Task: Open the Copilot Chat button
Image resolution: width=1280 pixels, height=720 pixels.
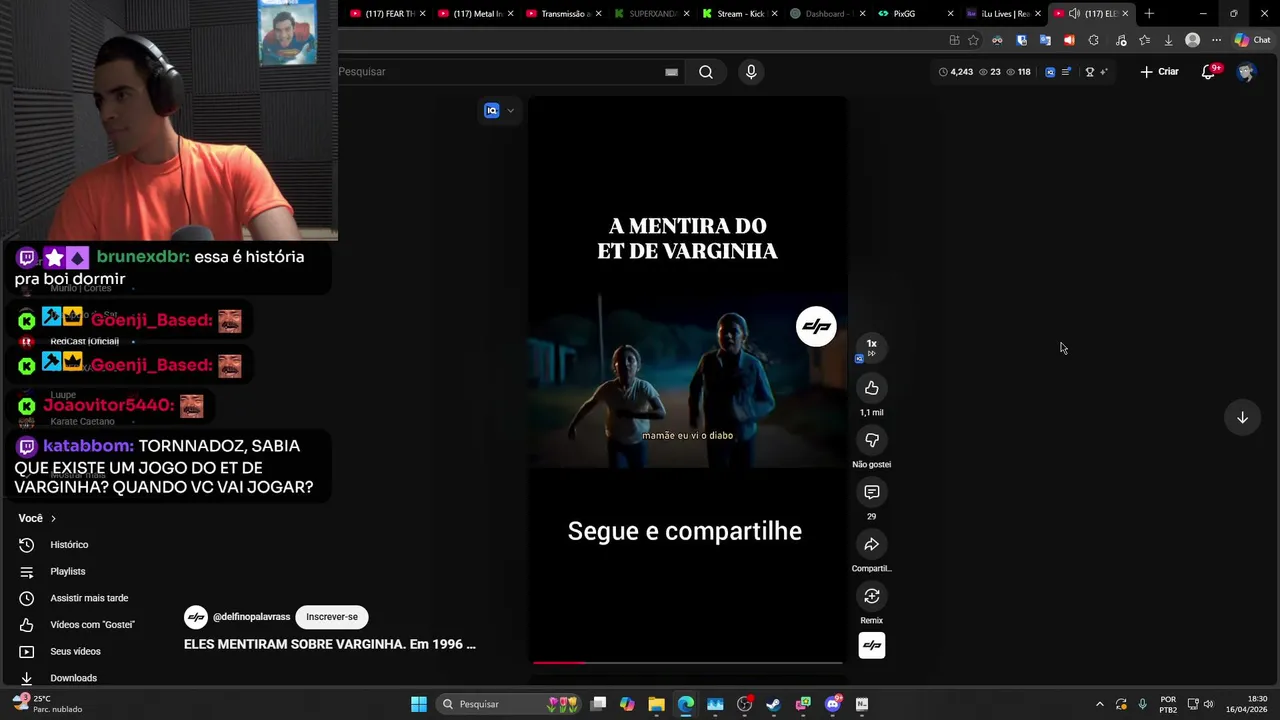Action: point(1252,40)
